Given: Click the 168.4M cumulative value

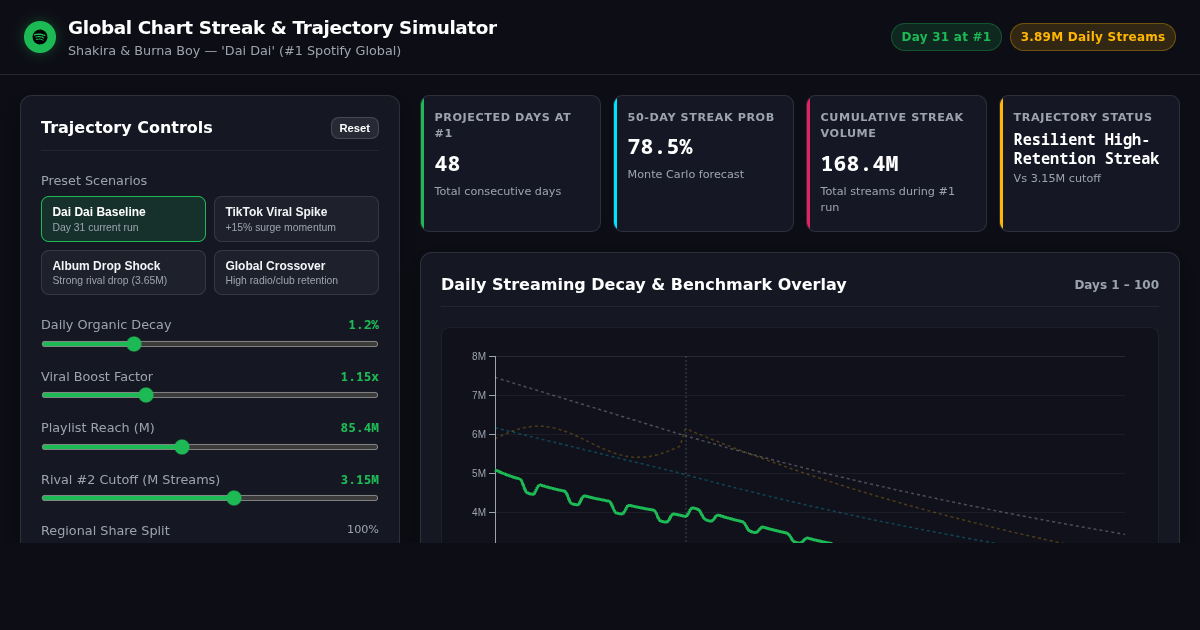Looking at the screenshot, I should [x=859, y=164].
